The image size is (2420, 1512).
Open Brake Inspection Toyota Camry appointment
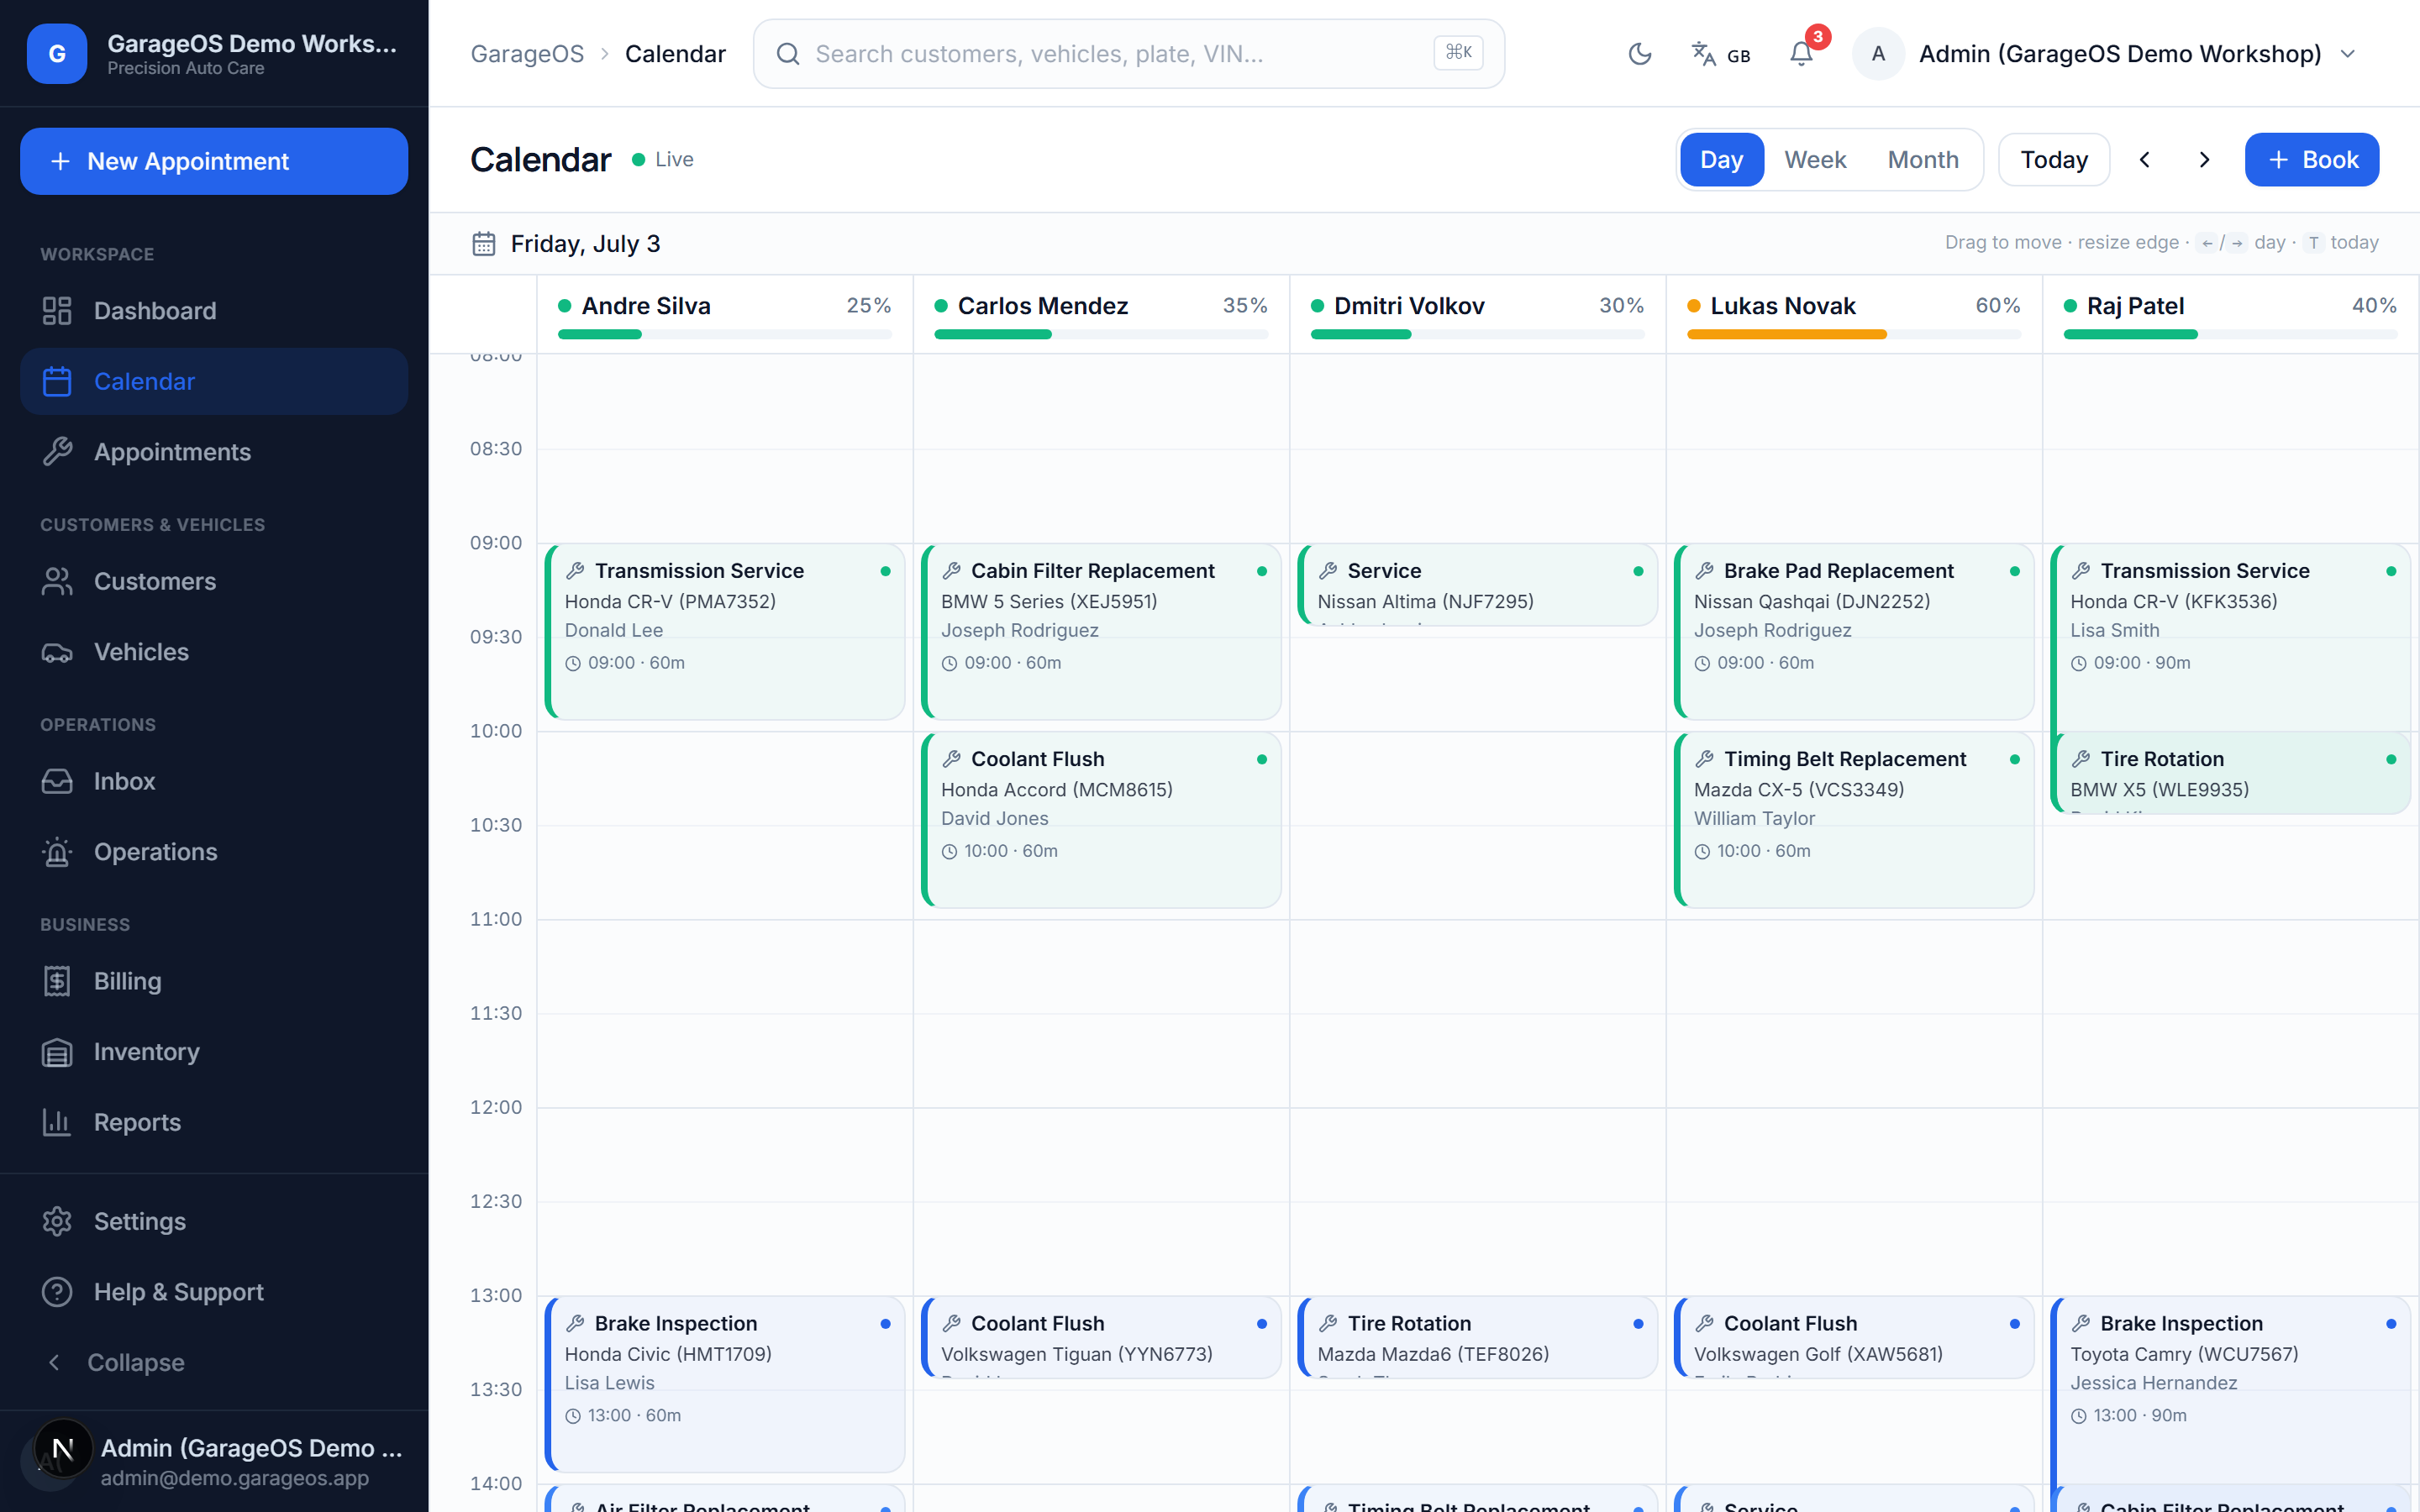[2230, 1390]
